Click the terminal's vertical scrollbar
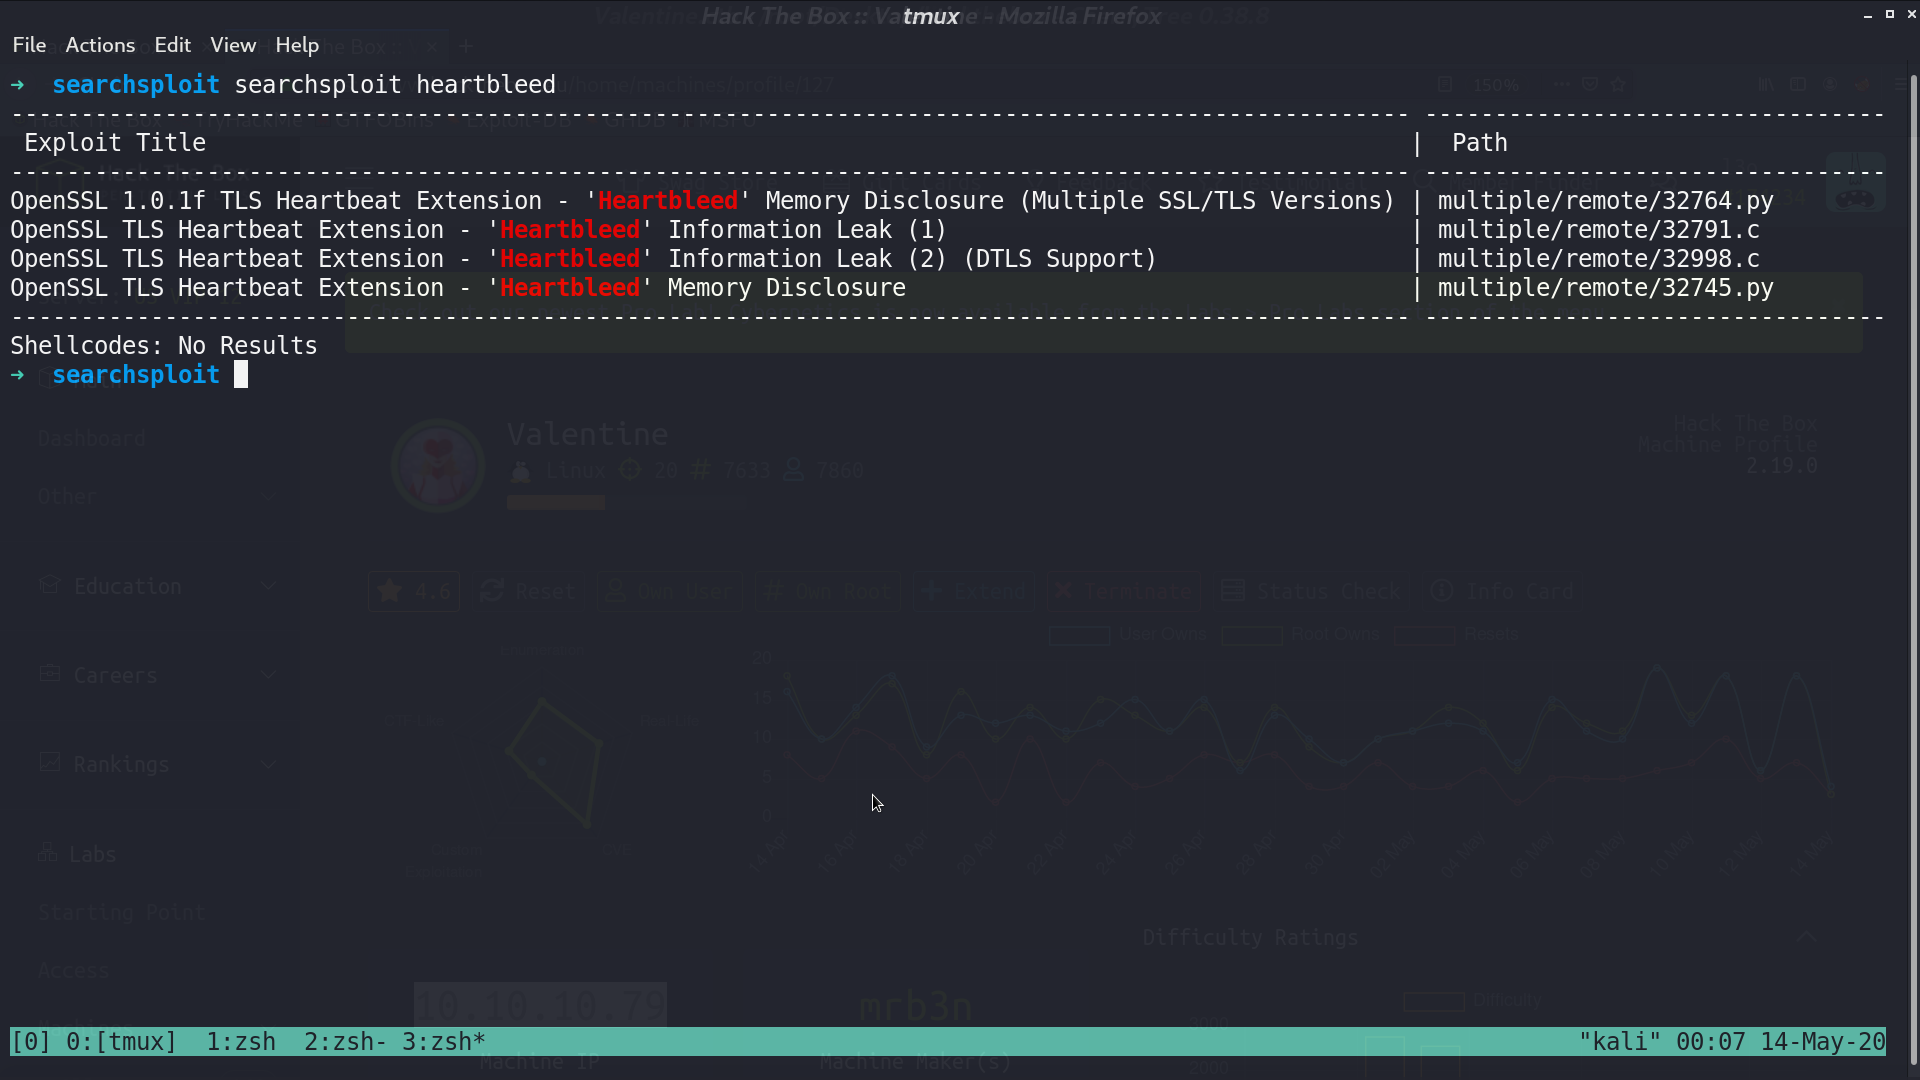1920x1080 pixels. tap(1914, 570)
